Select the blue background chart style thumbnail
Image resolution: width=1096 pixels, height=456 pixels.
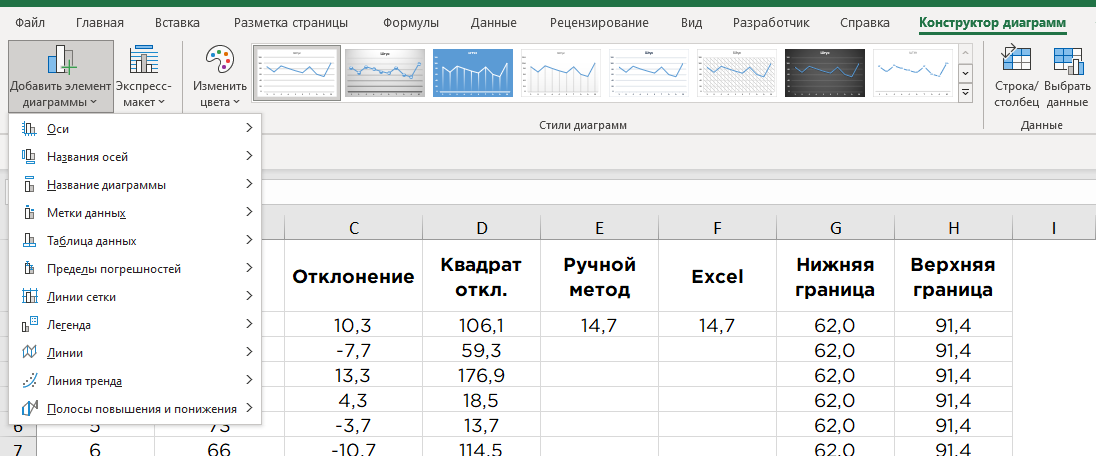click(473, 73)
